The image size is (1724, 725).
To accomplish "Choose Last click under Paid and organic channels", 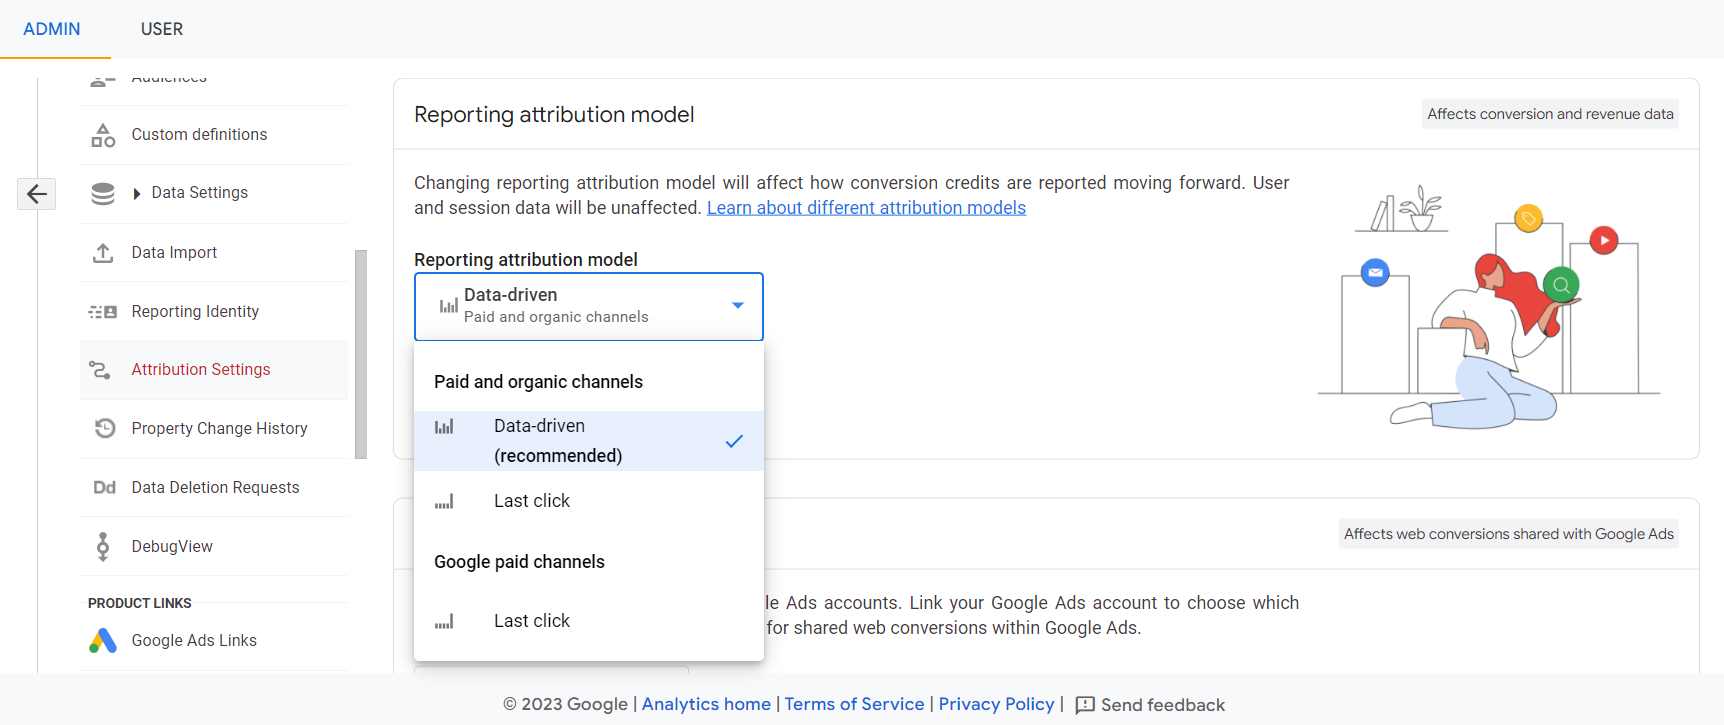I will (531, 501).
